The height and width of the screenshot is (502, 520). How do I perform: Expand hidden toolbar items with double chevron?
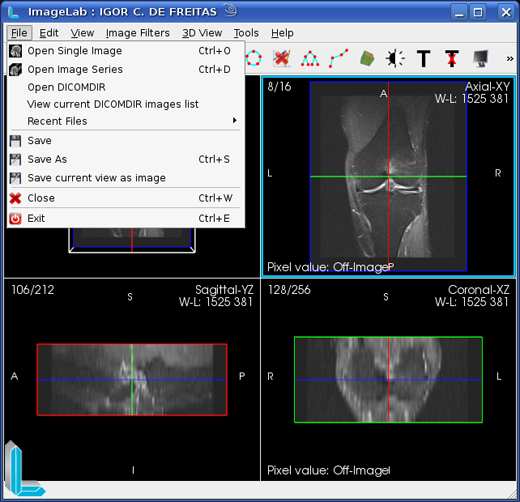pos(510,59)
